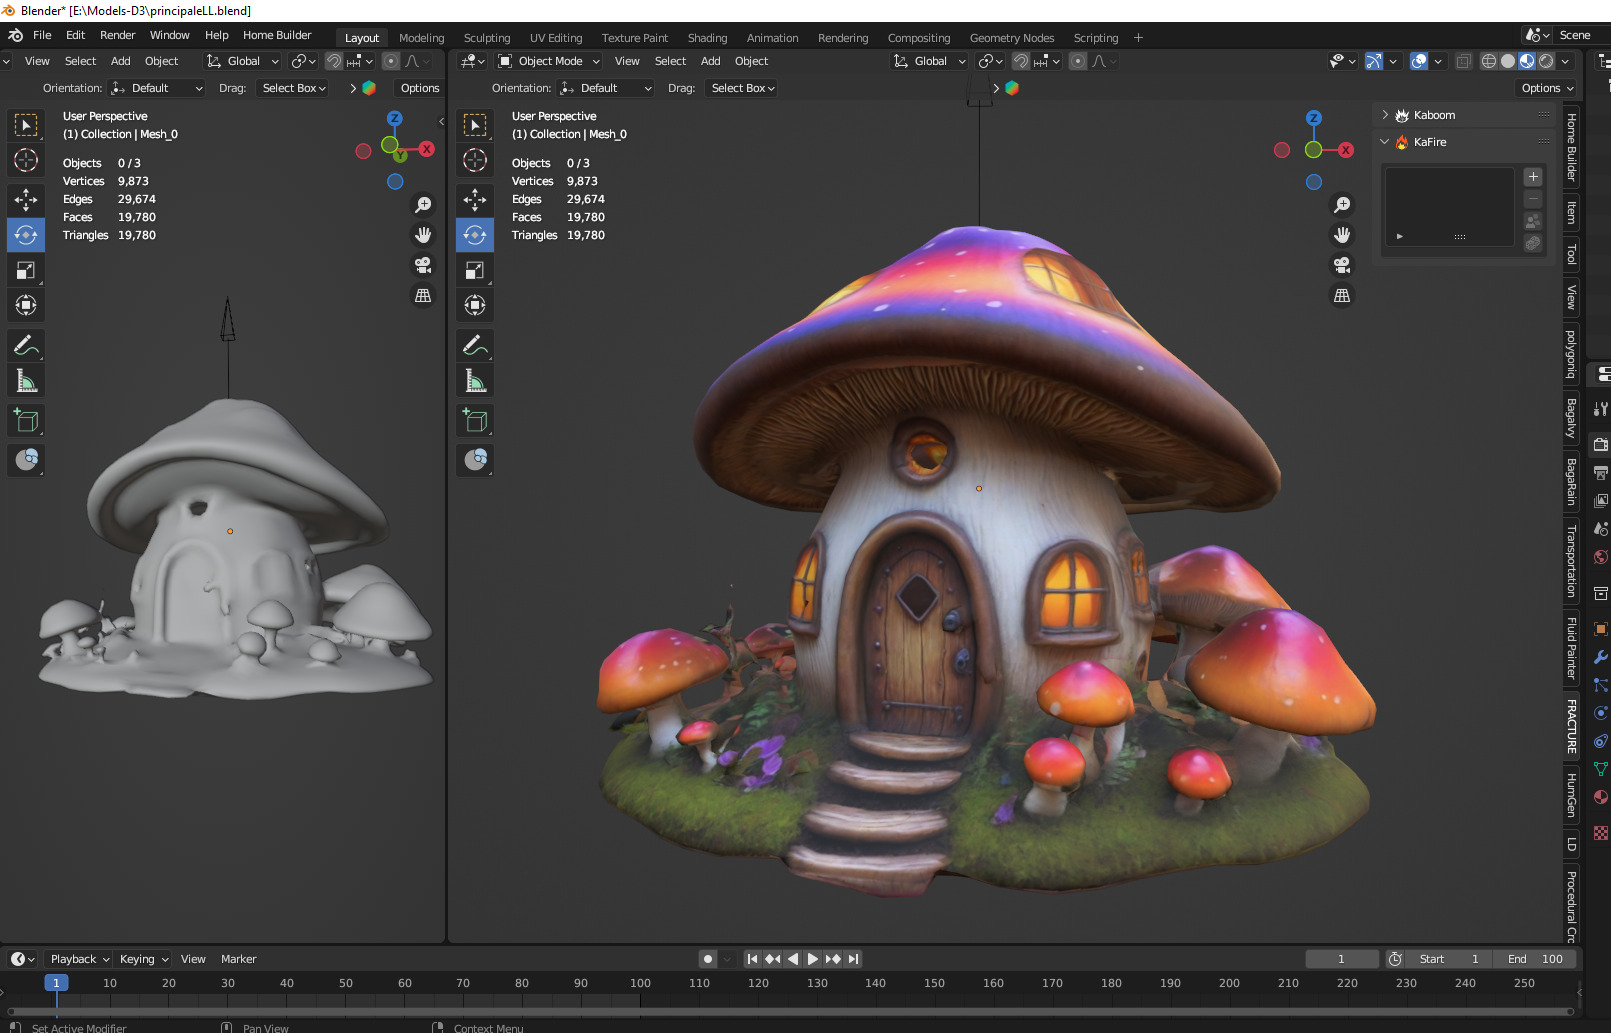Screen dimensions: 1611x1033
Task: Open the FRACTURE sidebar tab
Action: pyautogui.click(x=1571, y=726)
